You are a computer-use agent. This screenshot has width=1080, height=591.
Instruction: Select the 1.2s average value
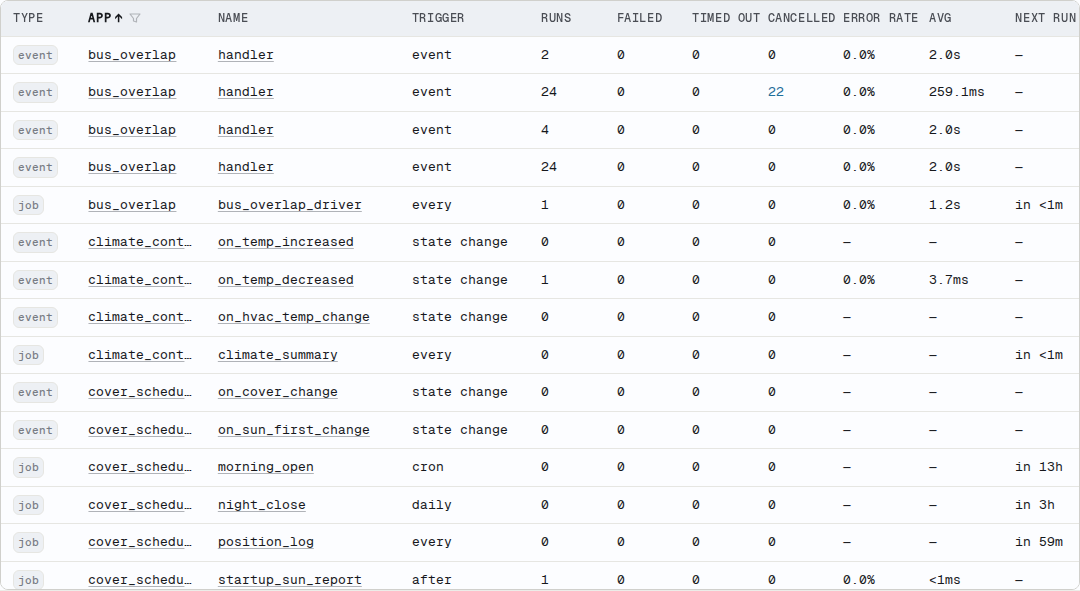pyautogui.click(x=944, y=205)
